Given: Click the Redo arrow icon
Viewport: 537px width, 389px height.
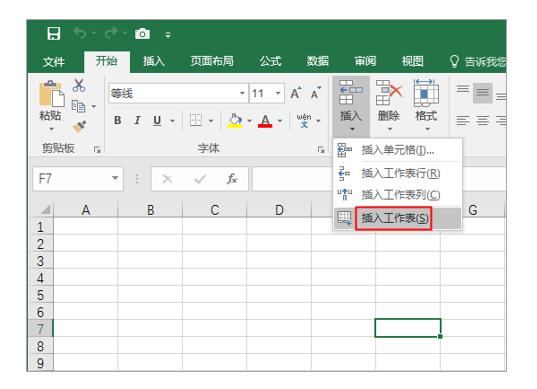Looking at the screenshot, I should [x=111, y=33].
